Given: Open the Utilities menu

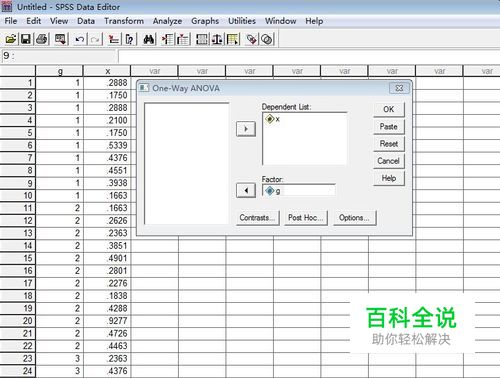Looking at the screenshot, I should point(242,21).
